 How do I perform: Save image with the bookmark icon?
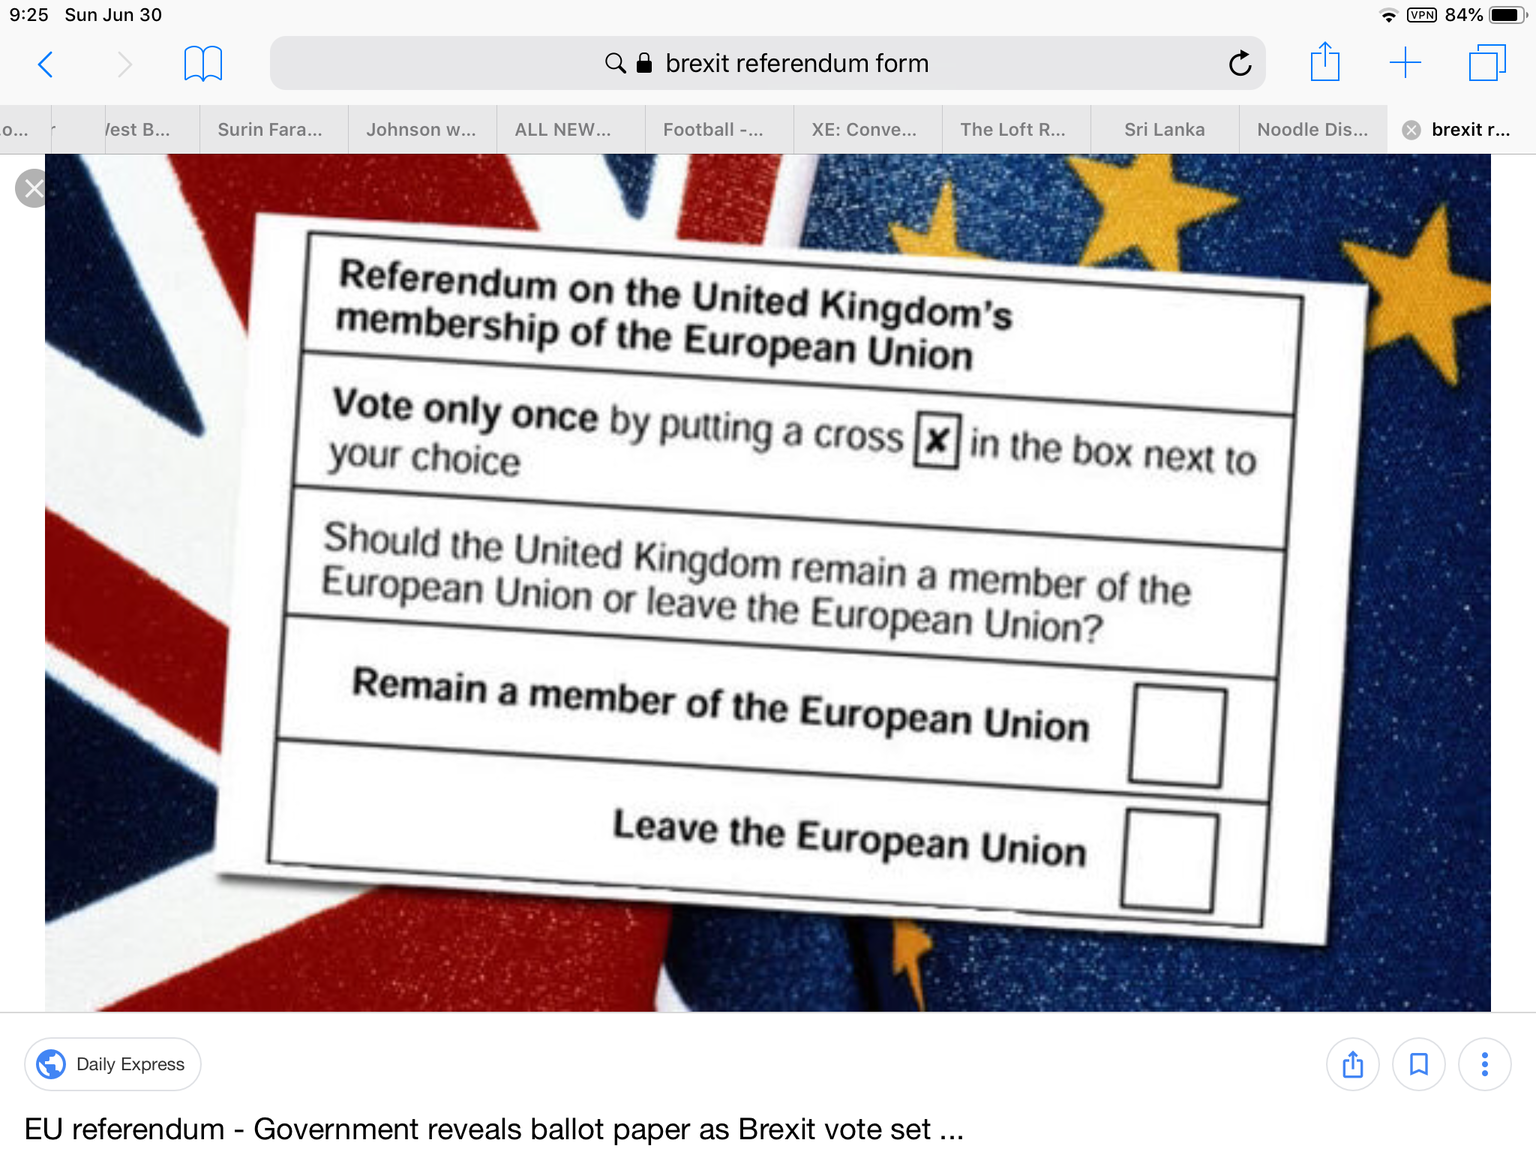[1419, 1064]
